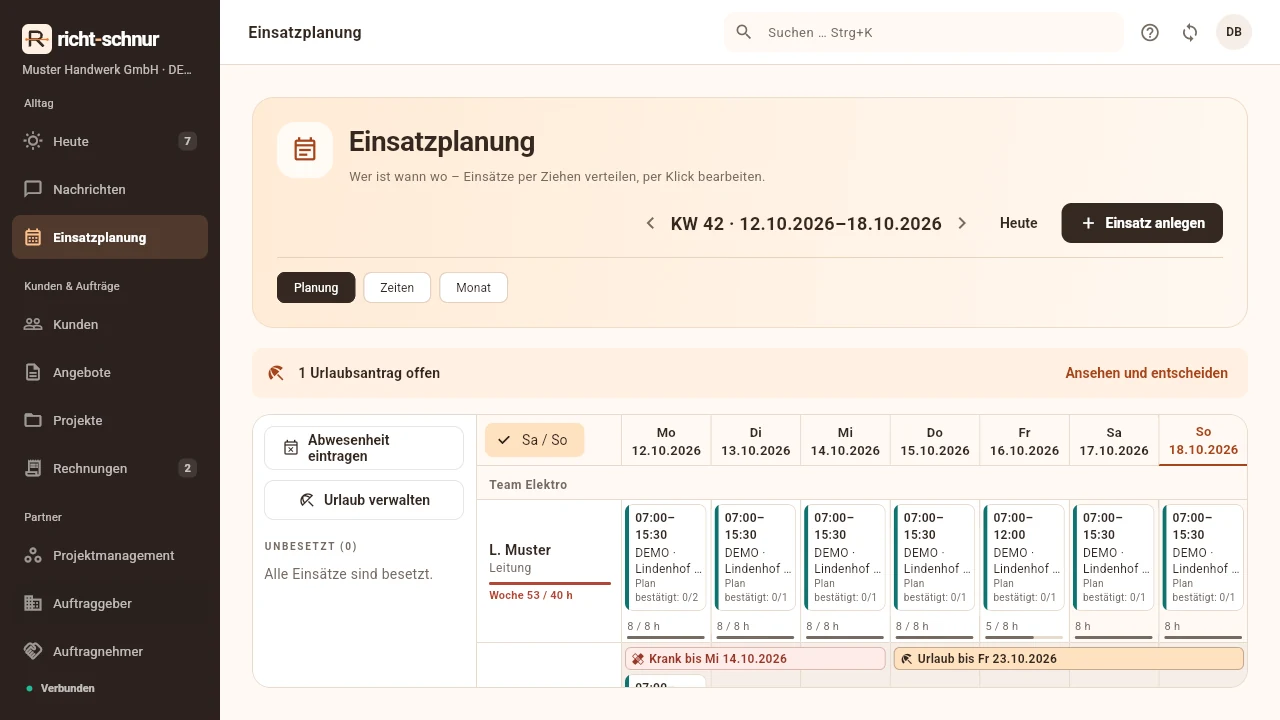Go to the previous week
This screenshot has width=1280, height=720.
click(x=650, y=223)
